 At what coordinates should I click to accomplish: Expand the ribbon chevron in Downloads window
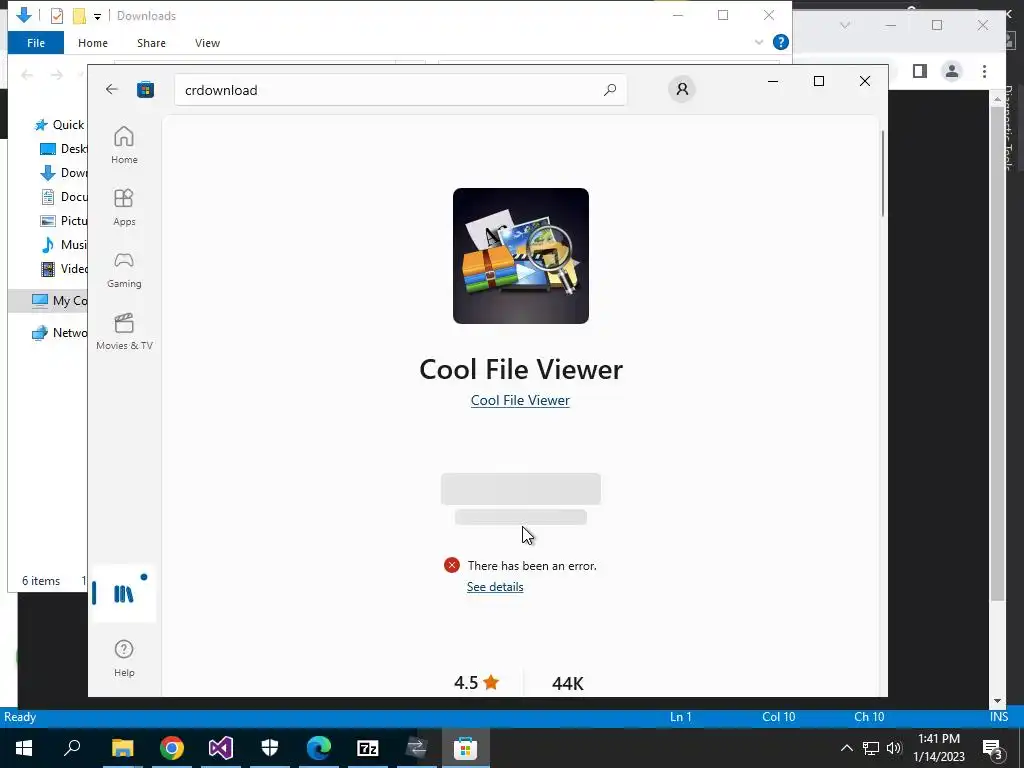tap(759, 42)
